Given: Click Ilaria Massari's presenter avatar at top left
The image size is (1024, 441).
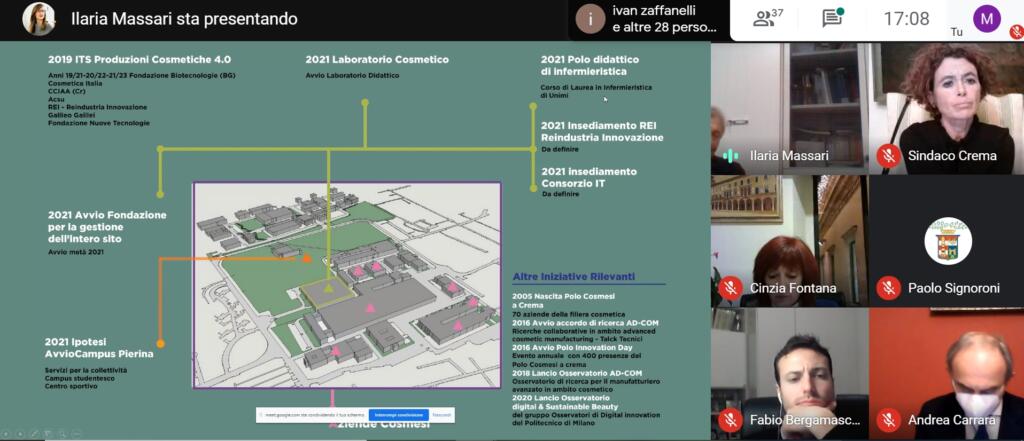Looking at the screenshot, I should [x=39, y=19].
